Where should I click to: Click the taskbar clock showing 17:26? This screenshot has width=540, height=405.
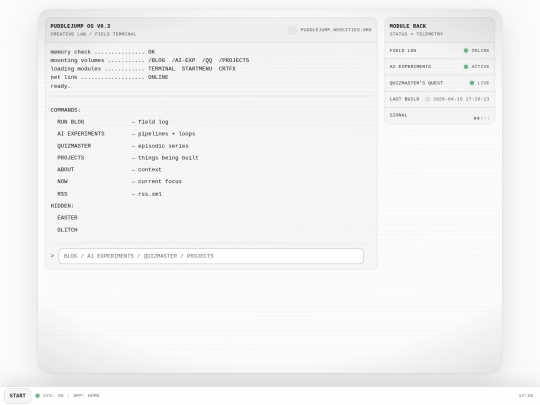click(x=526, y=396)
